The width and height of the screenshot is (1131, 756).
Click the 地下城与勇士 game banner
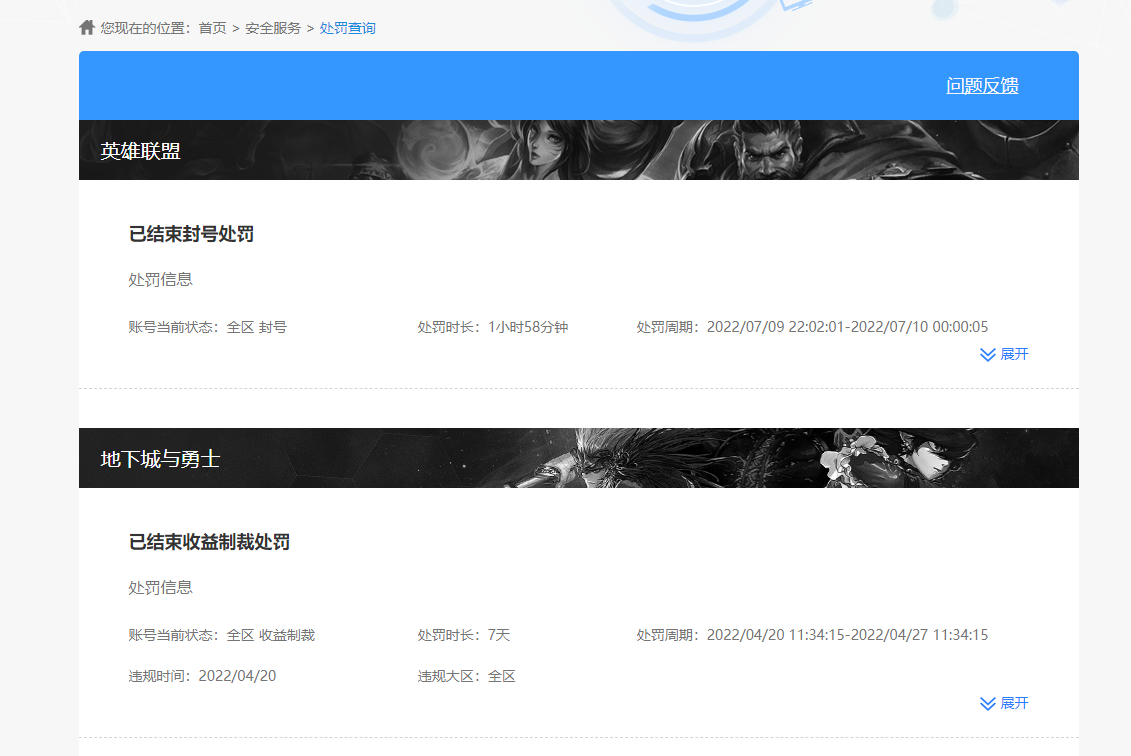tap(578, 458)
